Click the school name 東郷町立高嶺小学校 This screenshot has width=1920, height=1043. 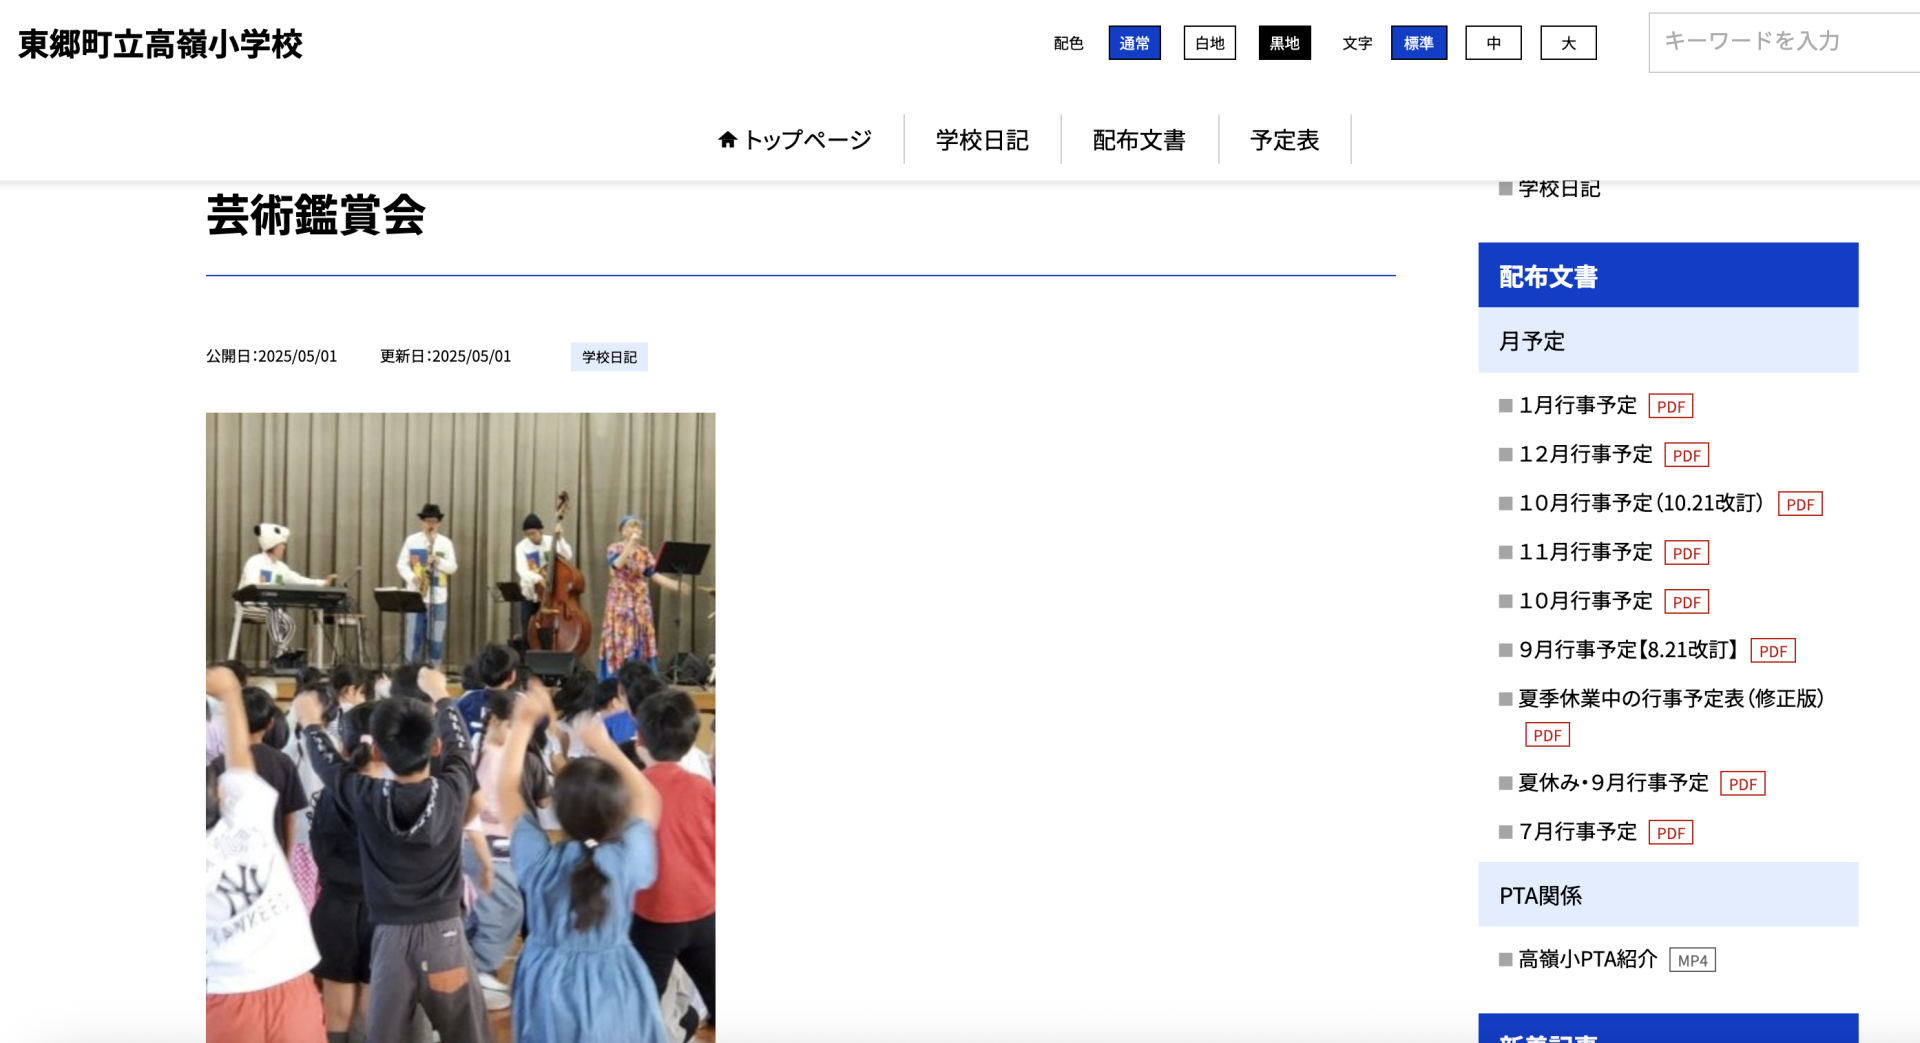pos(160,45)
